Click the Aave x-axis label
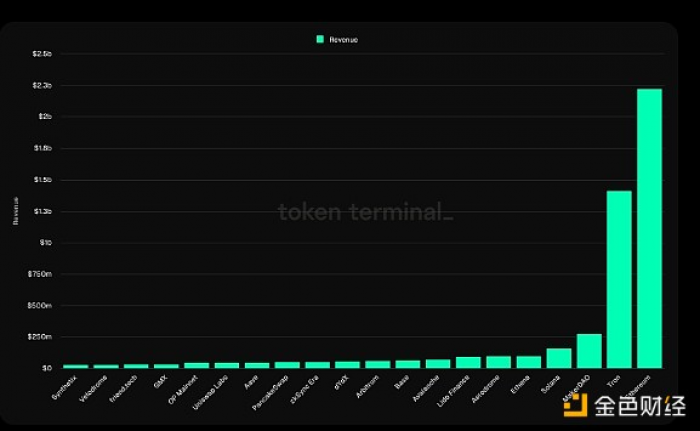The height and width of the screenshot is (431, 700). (x=251, y=382)
